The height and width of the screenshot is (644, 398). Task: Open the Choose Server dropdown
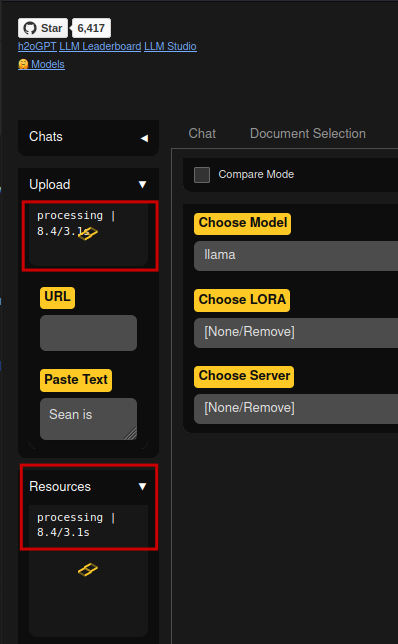point(296,409)
